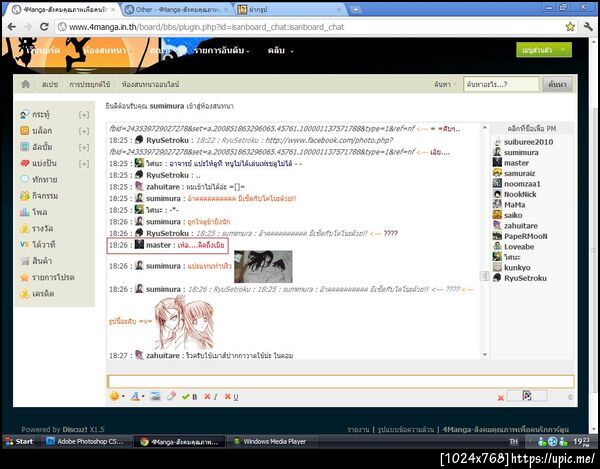Click the chat room menu in top navigation

107,50
